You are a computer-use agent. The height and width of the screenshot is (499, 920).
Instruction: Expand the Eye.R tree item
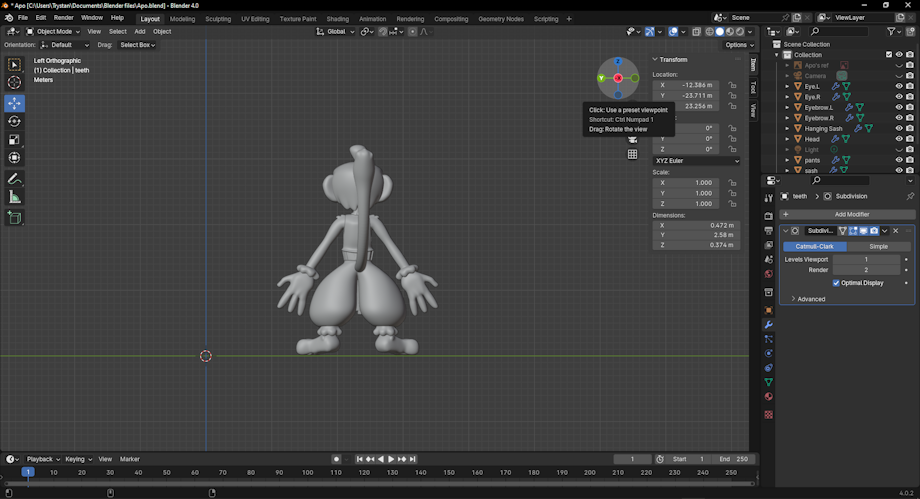pyautogui.click(x=787, y=97)
